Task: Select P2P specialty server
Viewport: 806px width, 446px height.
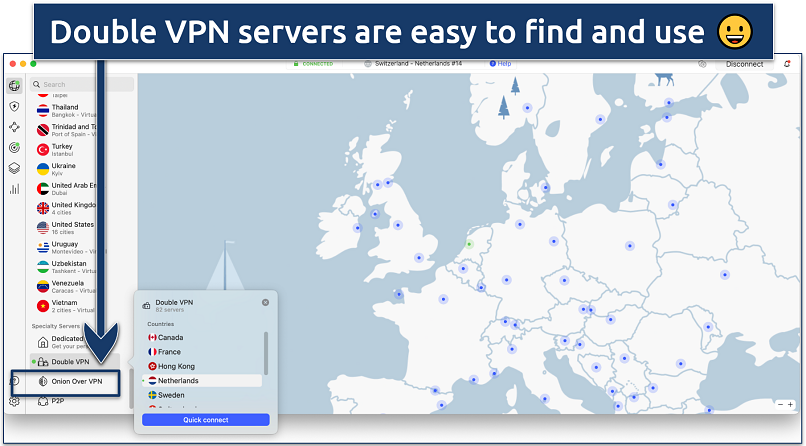Action: pyautogui.click(x=58, y=401)
